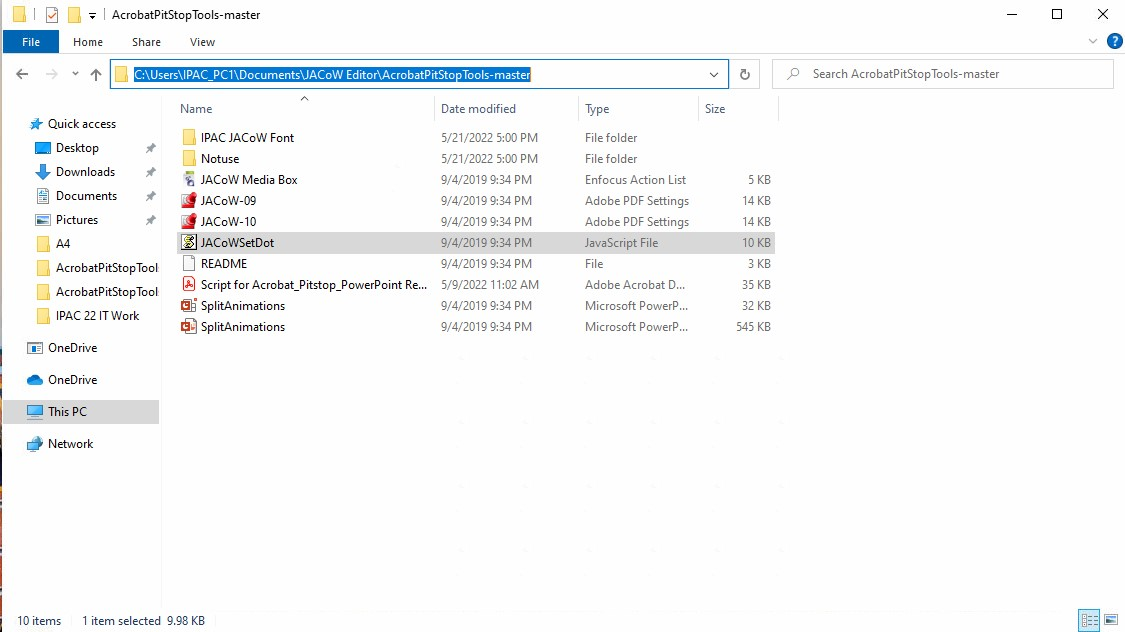Click the JACoW Media Box action list icon
This screenshot has width=1125, height=632.
pyautogui.click(x=188, y=180)
